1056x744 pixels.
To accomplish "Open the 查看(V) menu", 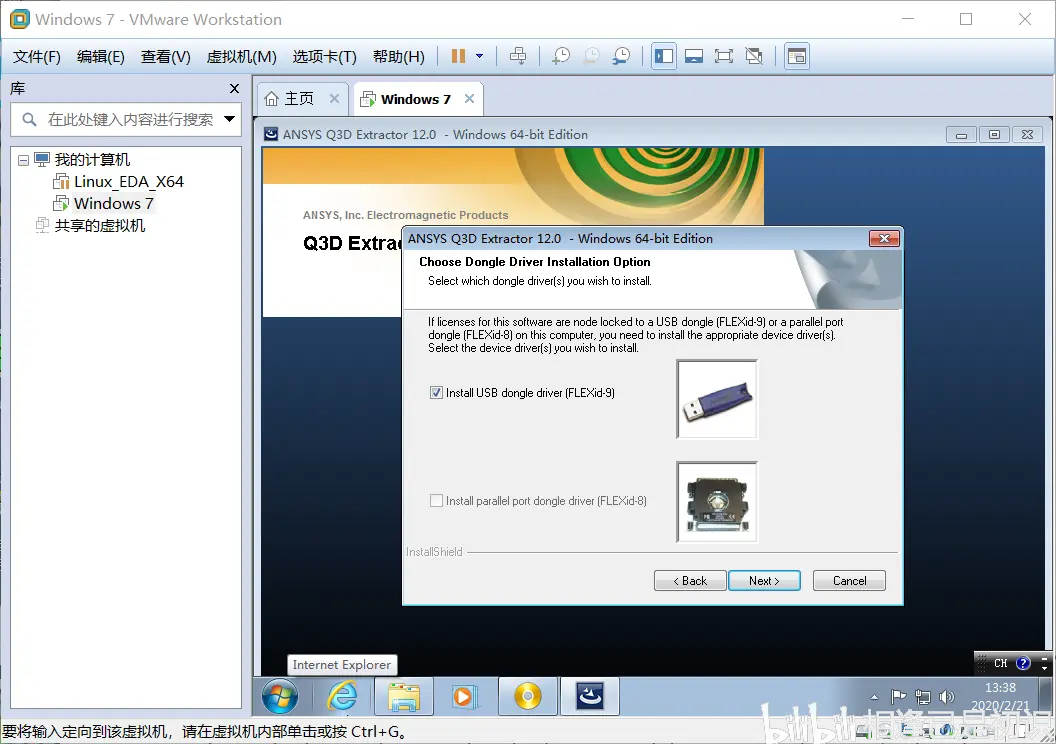I will [165, 57].
